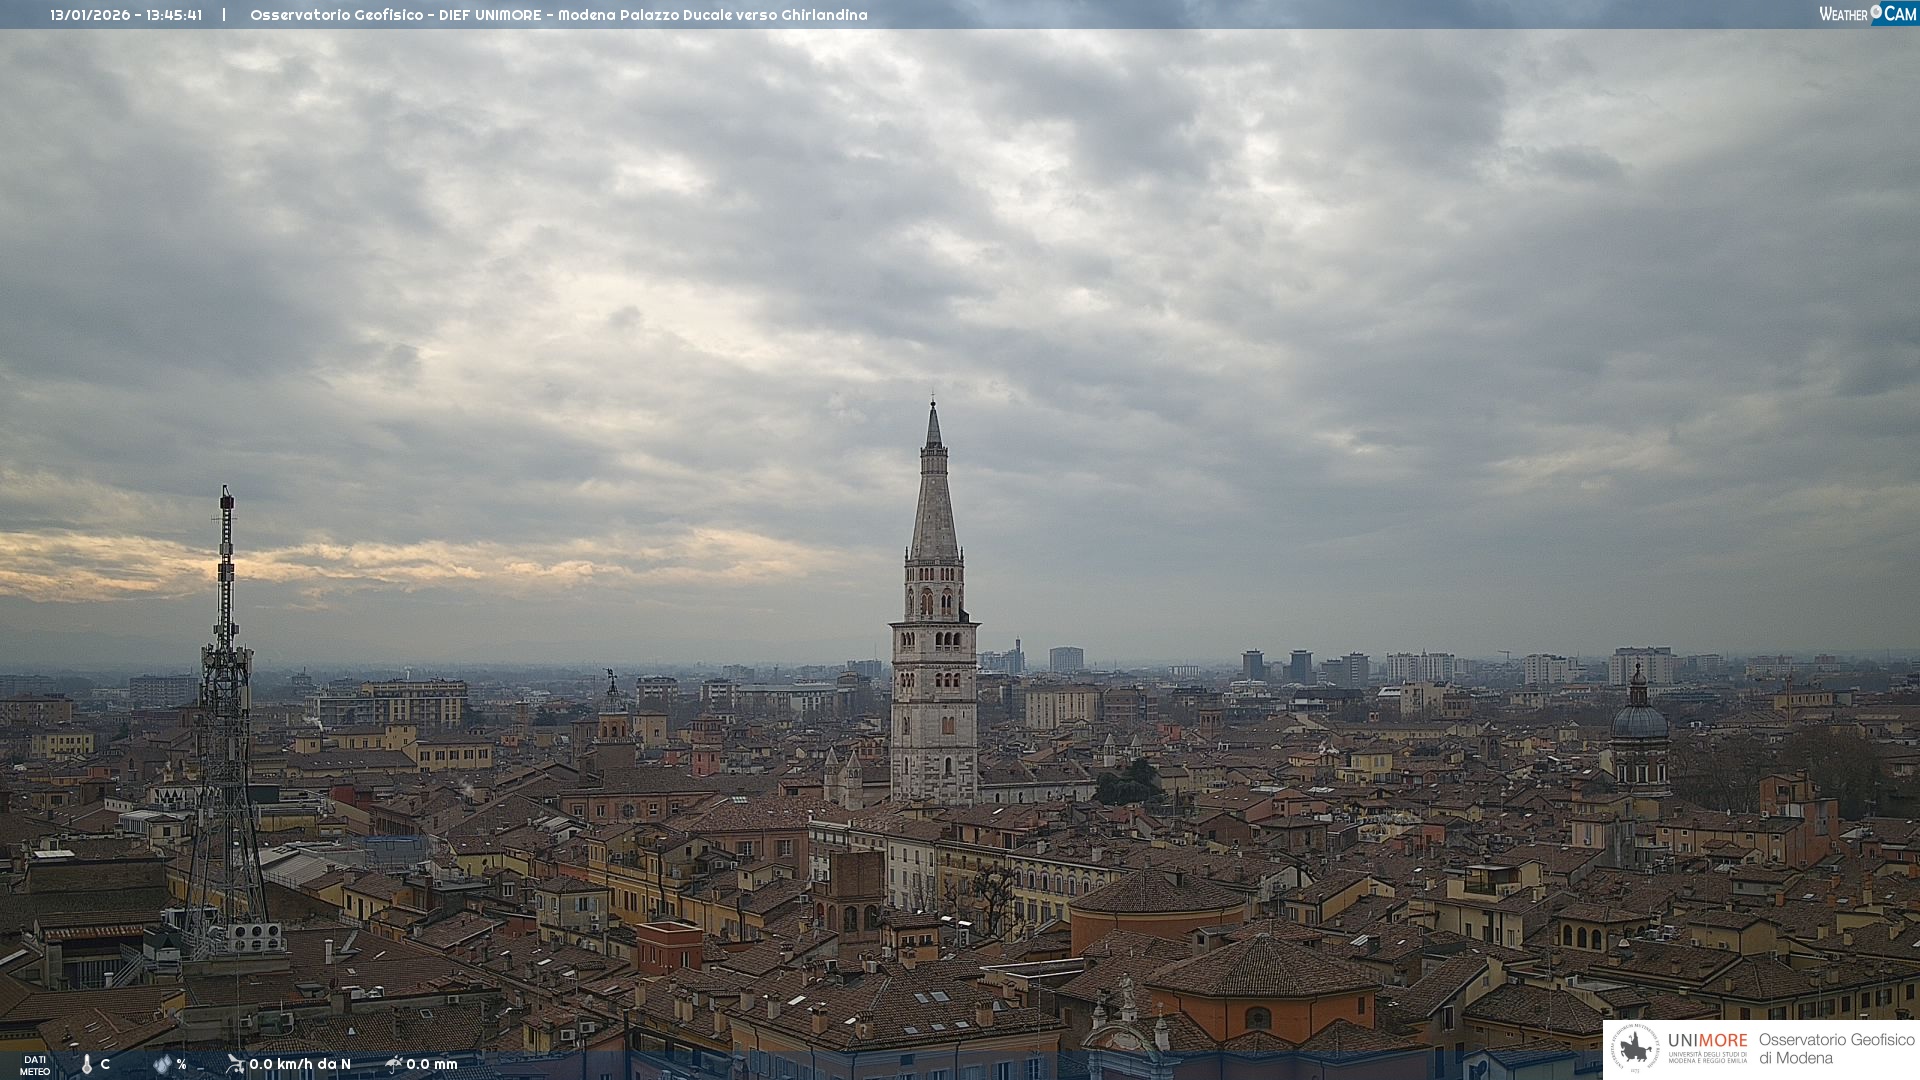Click the grey church dome on the right
Image resolution: width=1920 pixels, height=1080 pixels.
(x=1639, y=720)
